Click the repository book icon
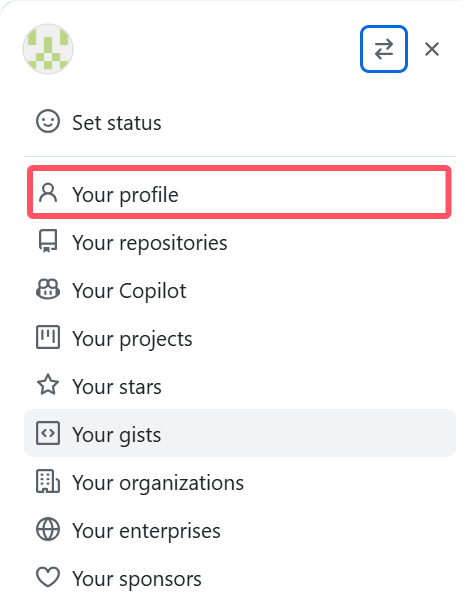473x611 pixels. (x=48, y=241)
